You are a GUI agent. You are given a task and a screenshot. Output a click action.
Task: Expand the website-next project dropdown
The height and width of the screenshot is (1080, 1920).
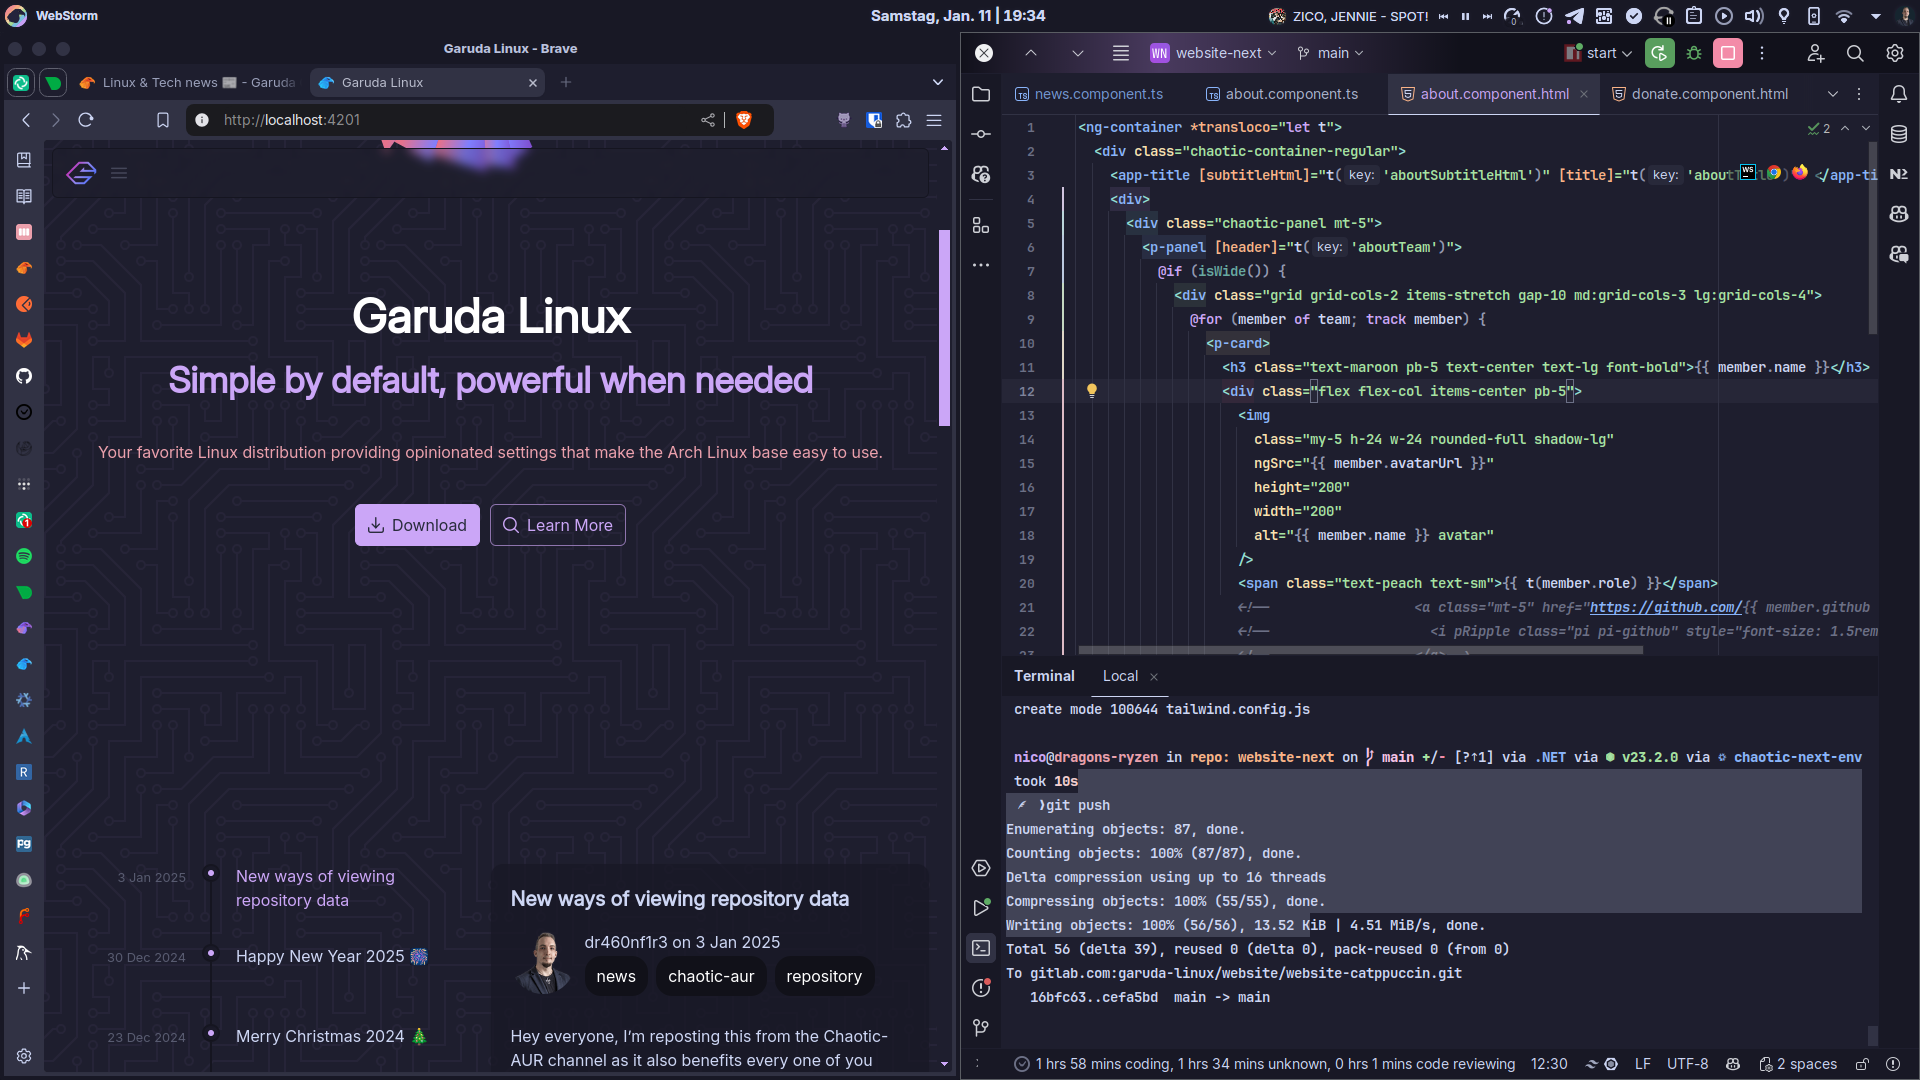[1214, 53]
